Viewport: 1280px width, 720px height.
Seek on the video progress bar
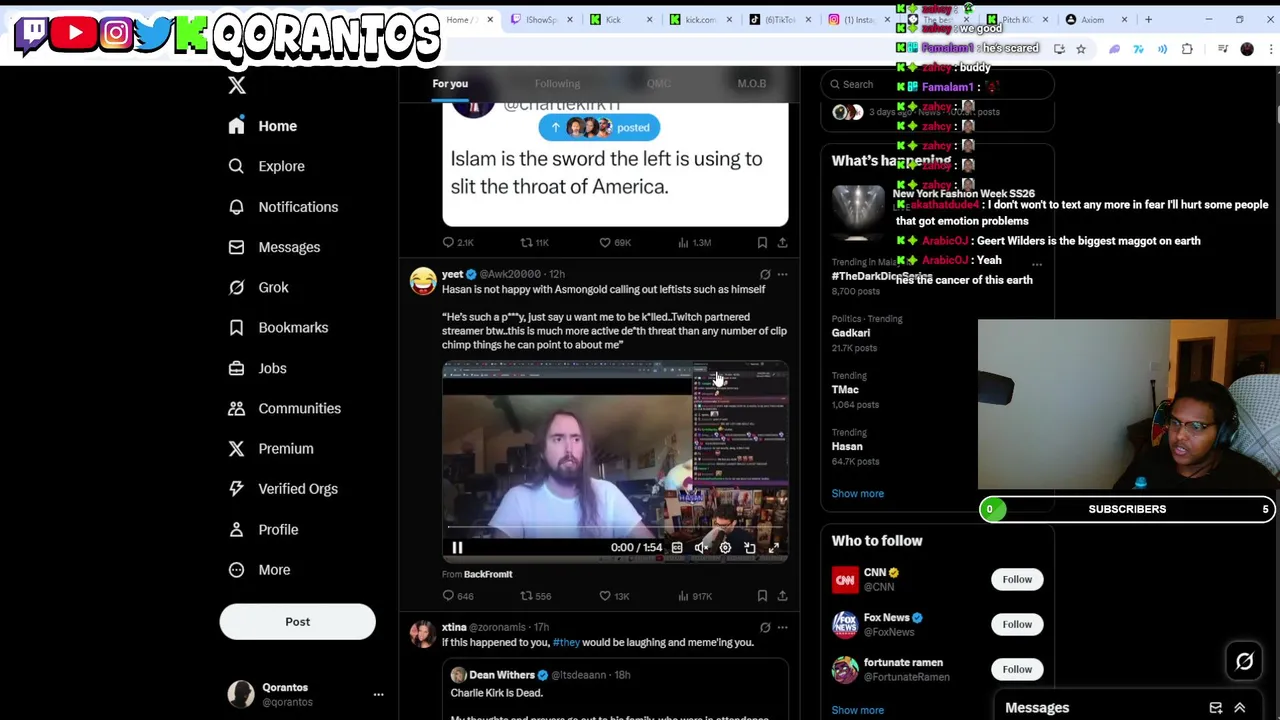(x=615, y=527)
